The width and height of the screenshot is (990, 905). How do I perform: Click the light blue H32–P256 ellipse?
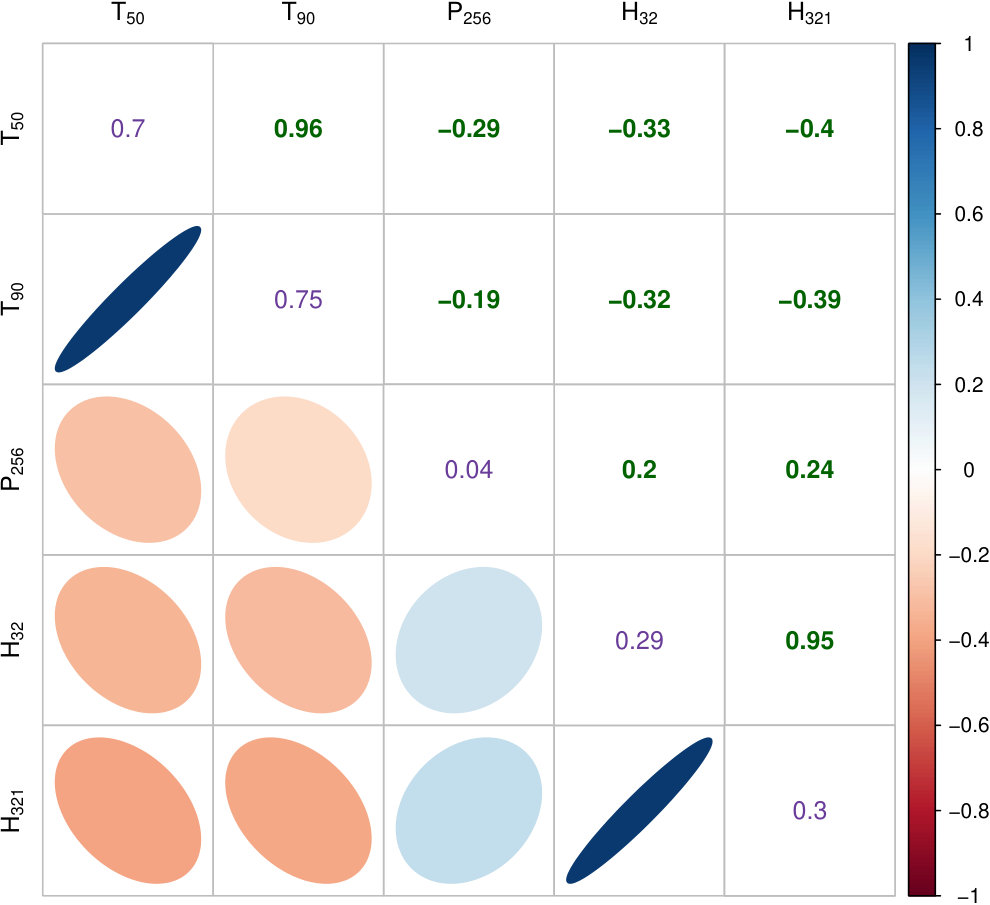pos(468,640)
